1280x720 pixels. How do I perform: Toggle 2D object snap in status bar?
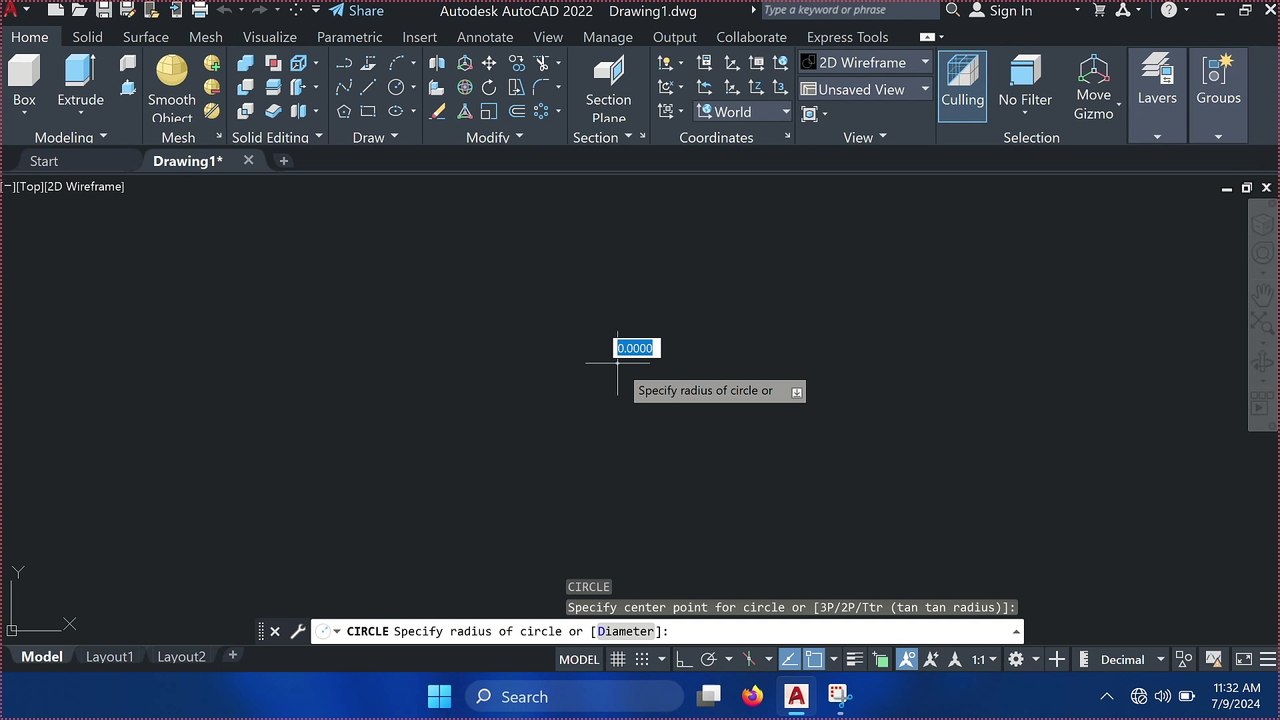click(814, 659)
